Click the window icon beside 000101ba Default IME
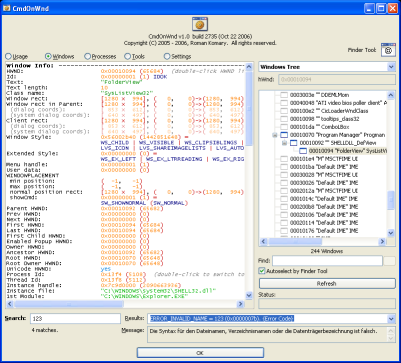 tap(284, 167)
